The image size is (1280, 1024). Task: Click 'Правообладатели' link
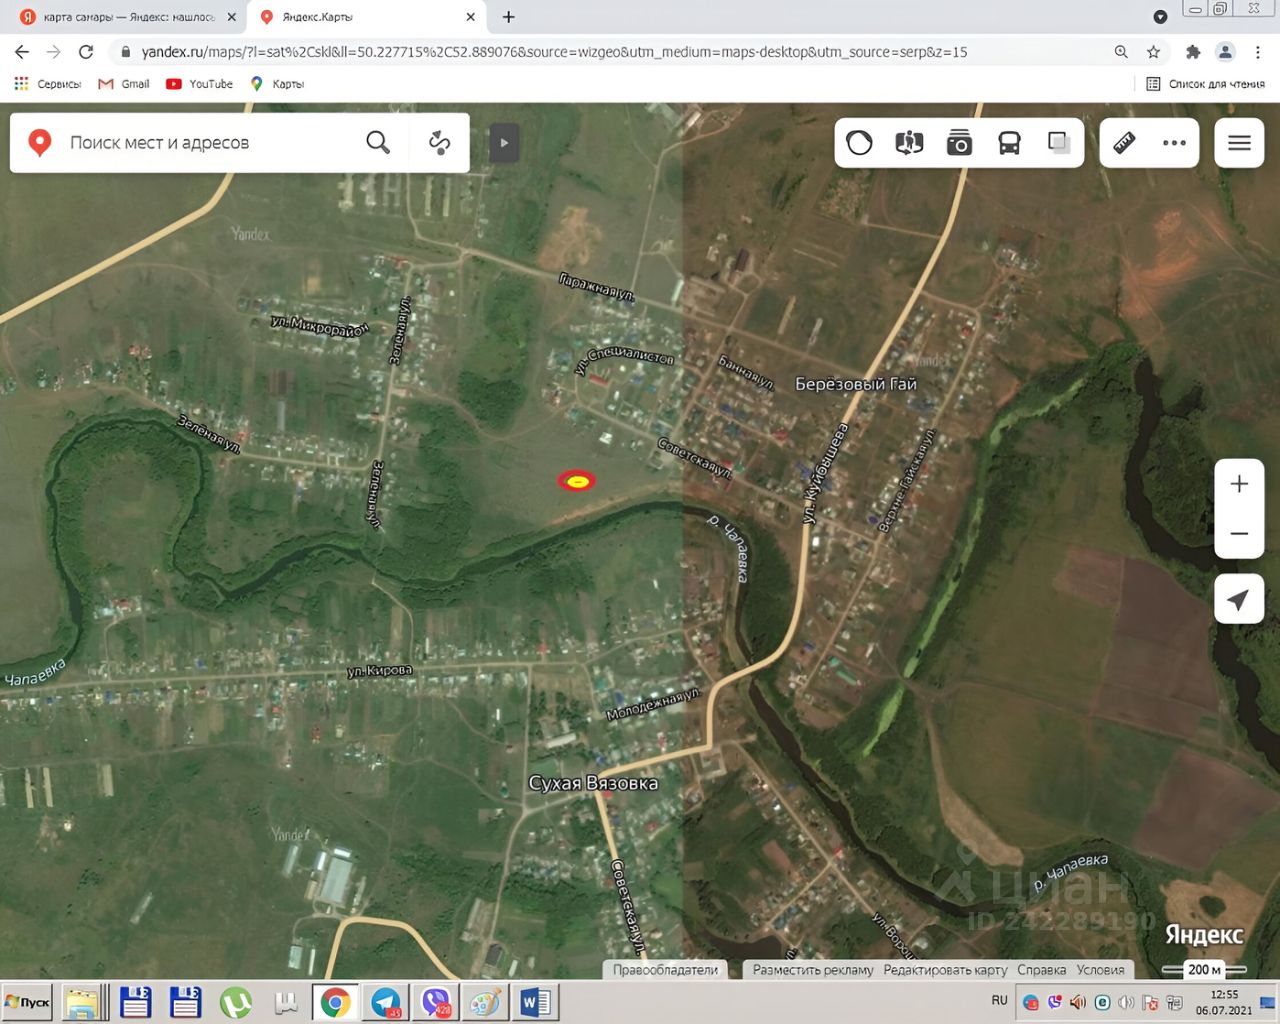[x=665, y=970]
